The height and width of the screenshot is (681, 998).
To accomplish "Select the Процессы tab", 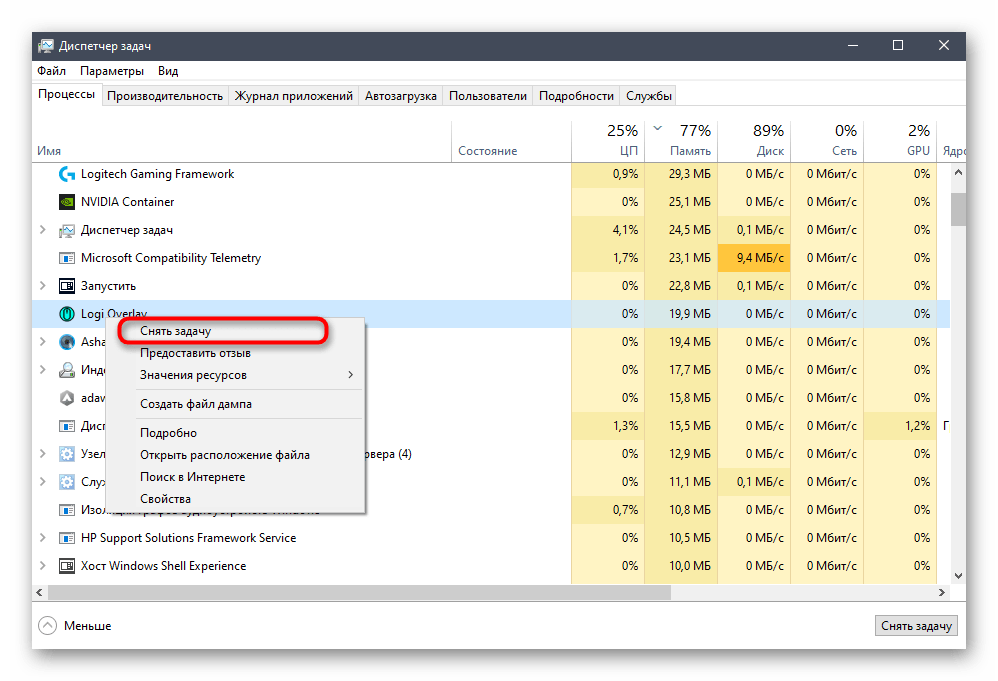I will 66,94.
